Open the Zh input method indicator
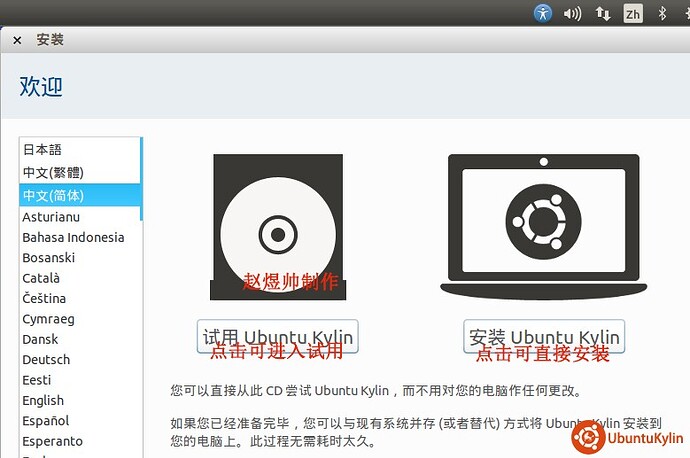Screen dimensions: 690x458 tap(633, 14)
